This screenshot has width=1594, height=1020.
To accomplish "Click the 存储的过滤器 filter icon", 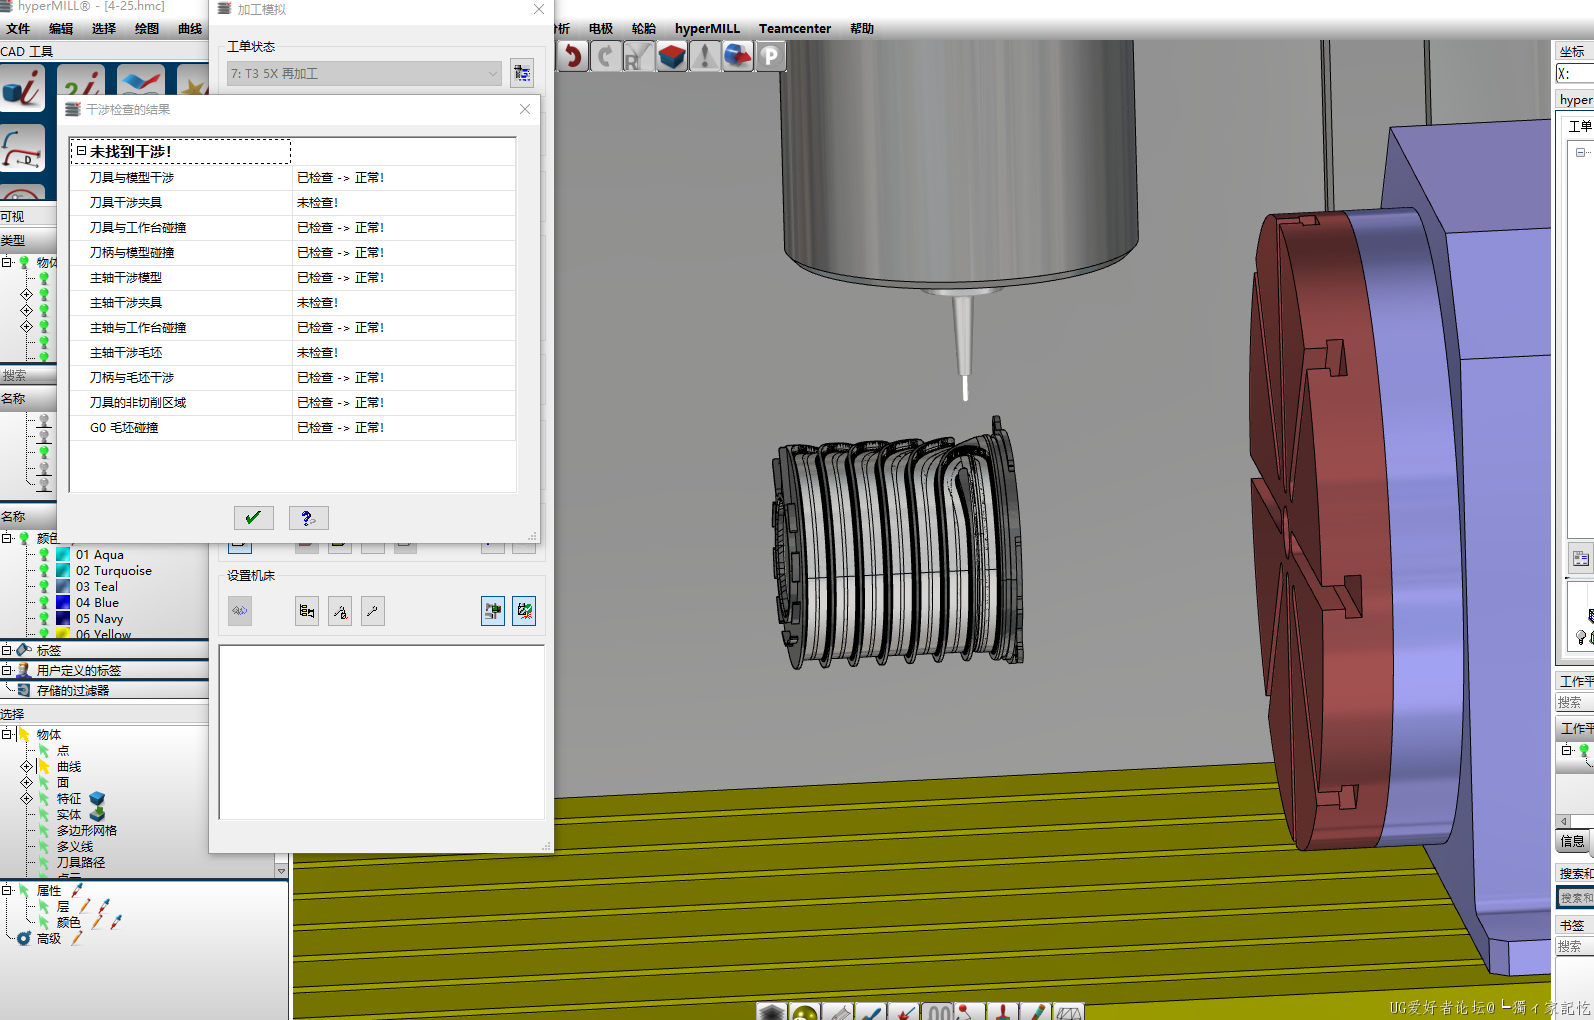I will [24, 690].
